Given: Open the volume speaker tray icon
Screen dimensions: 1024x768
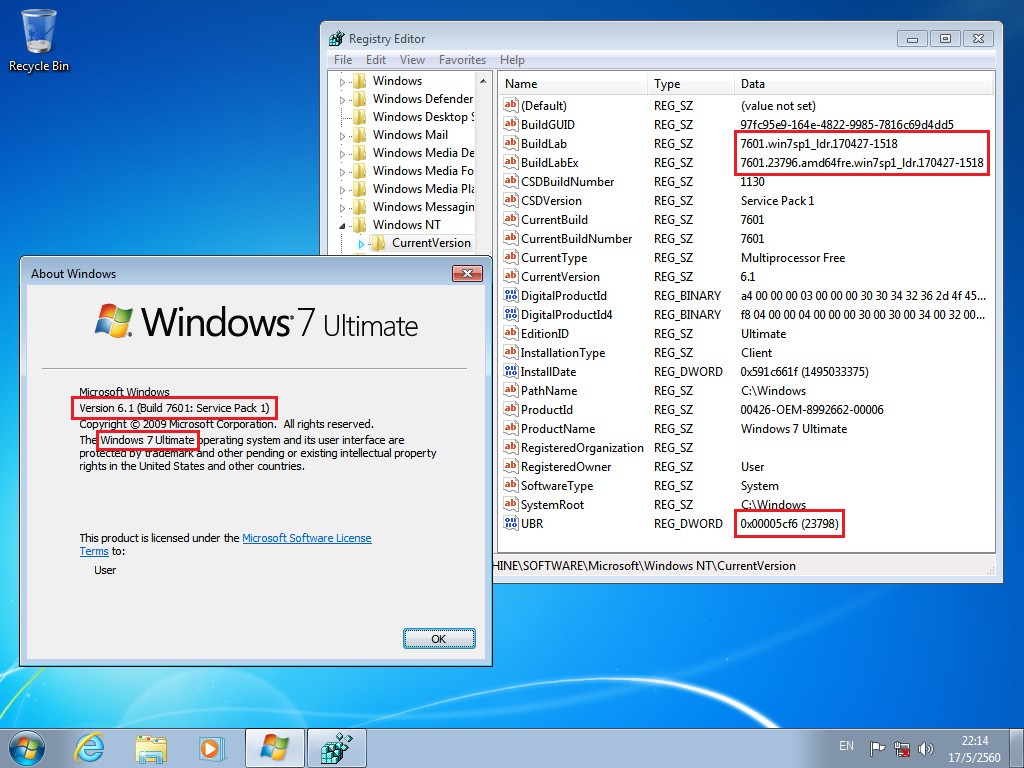Looking at the screenshot, I should tap(925, 748).
